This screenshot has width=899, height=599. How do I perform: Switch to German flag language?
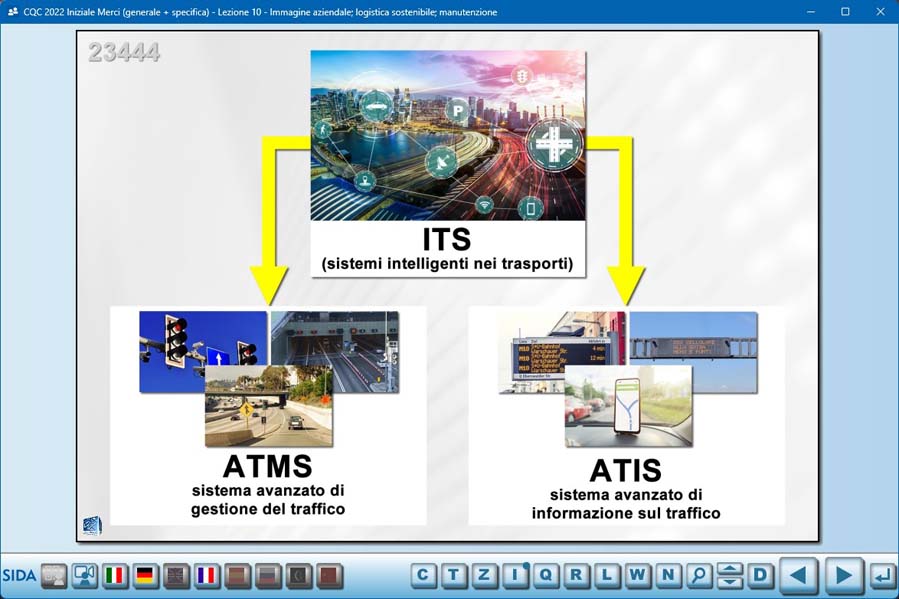pos(146,575)
